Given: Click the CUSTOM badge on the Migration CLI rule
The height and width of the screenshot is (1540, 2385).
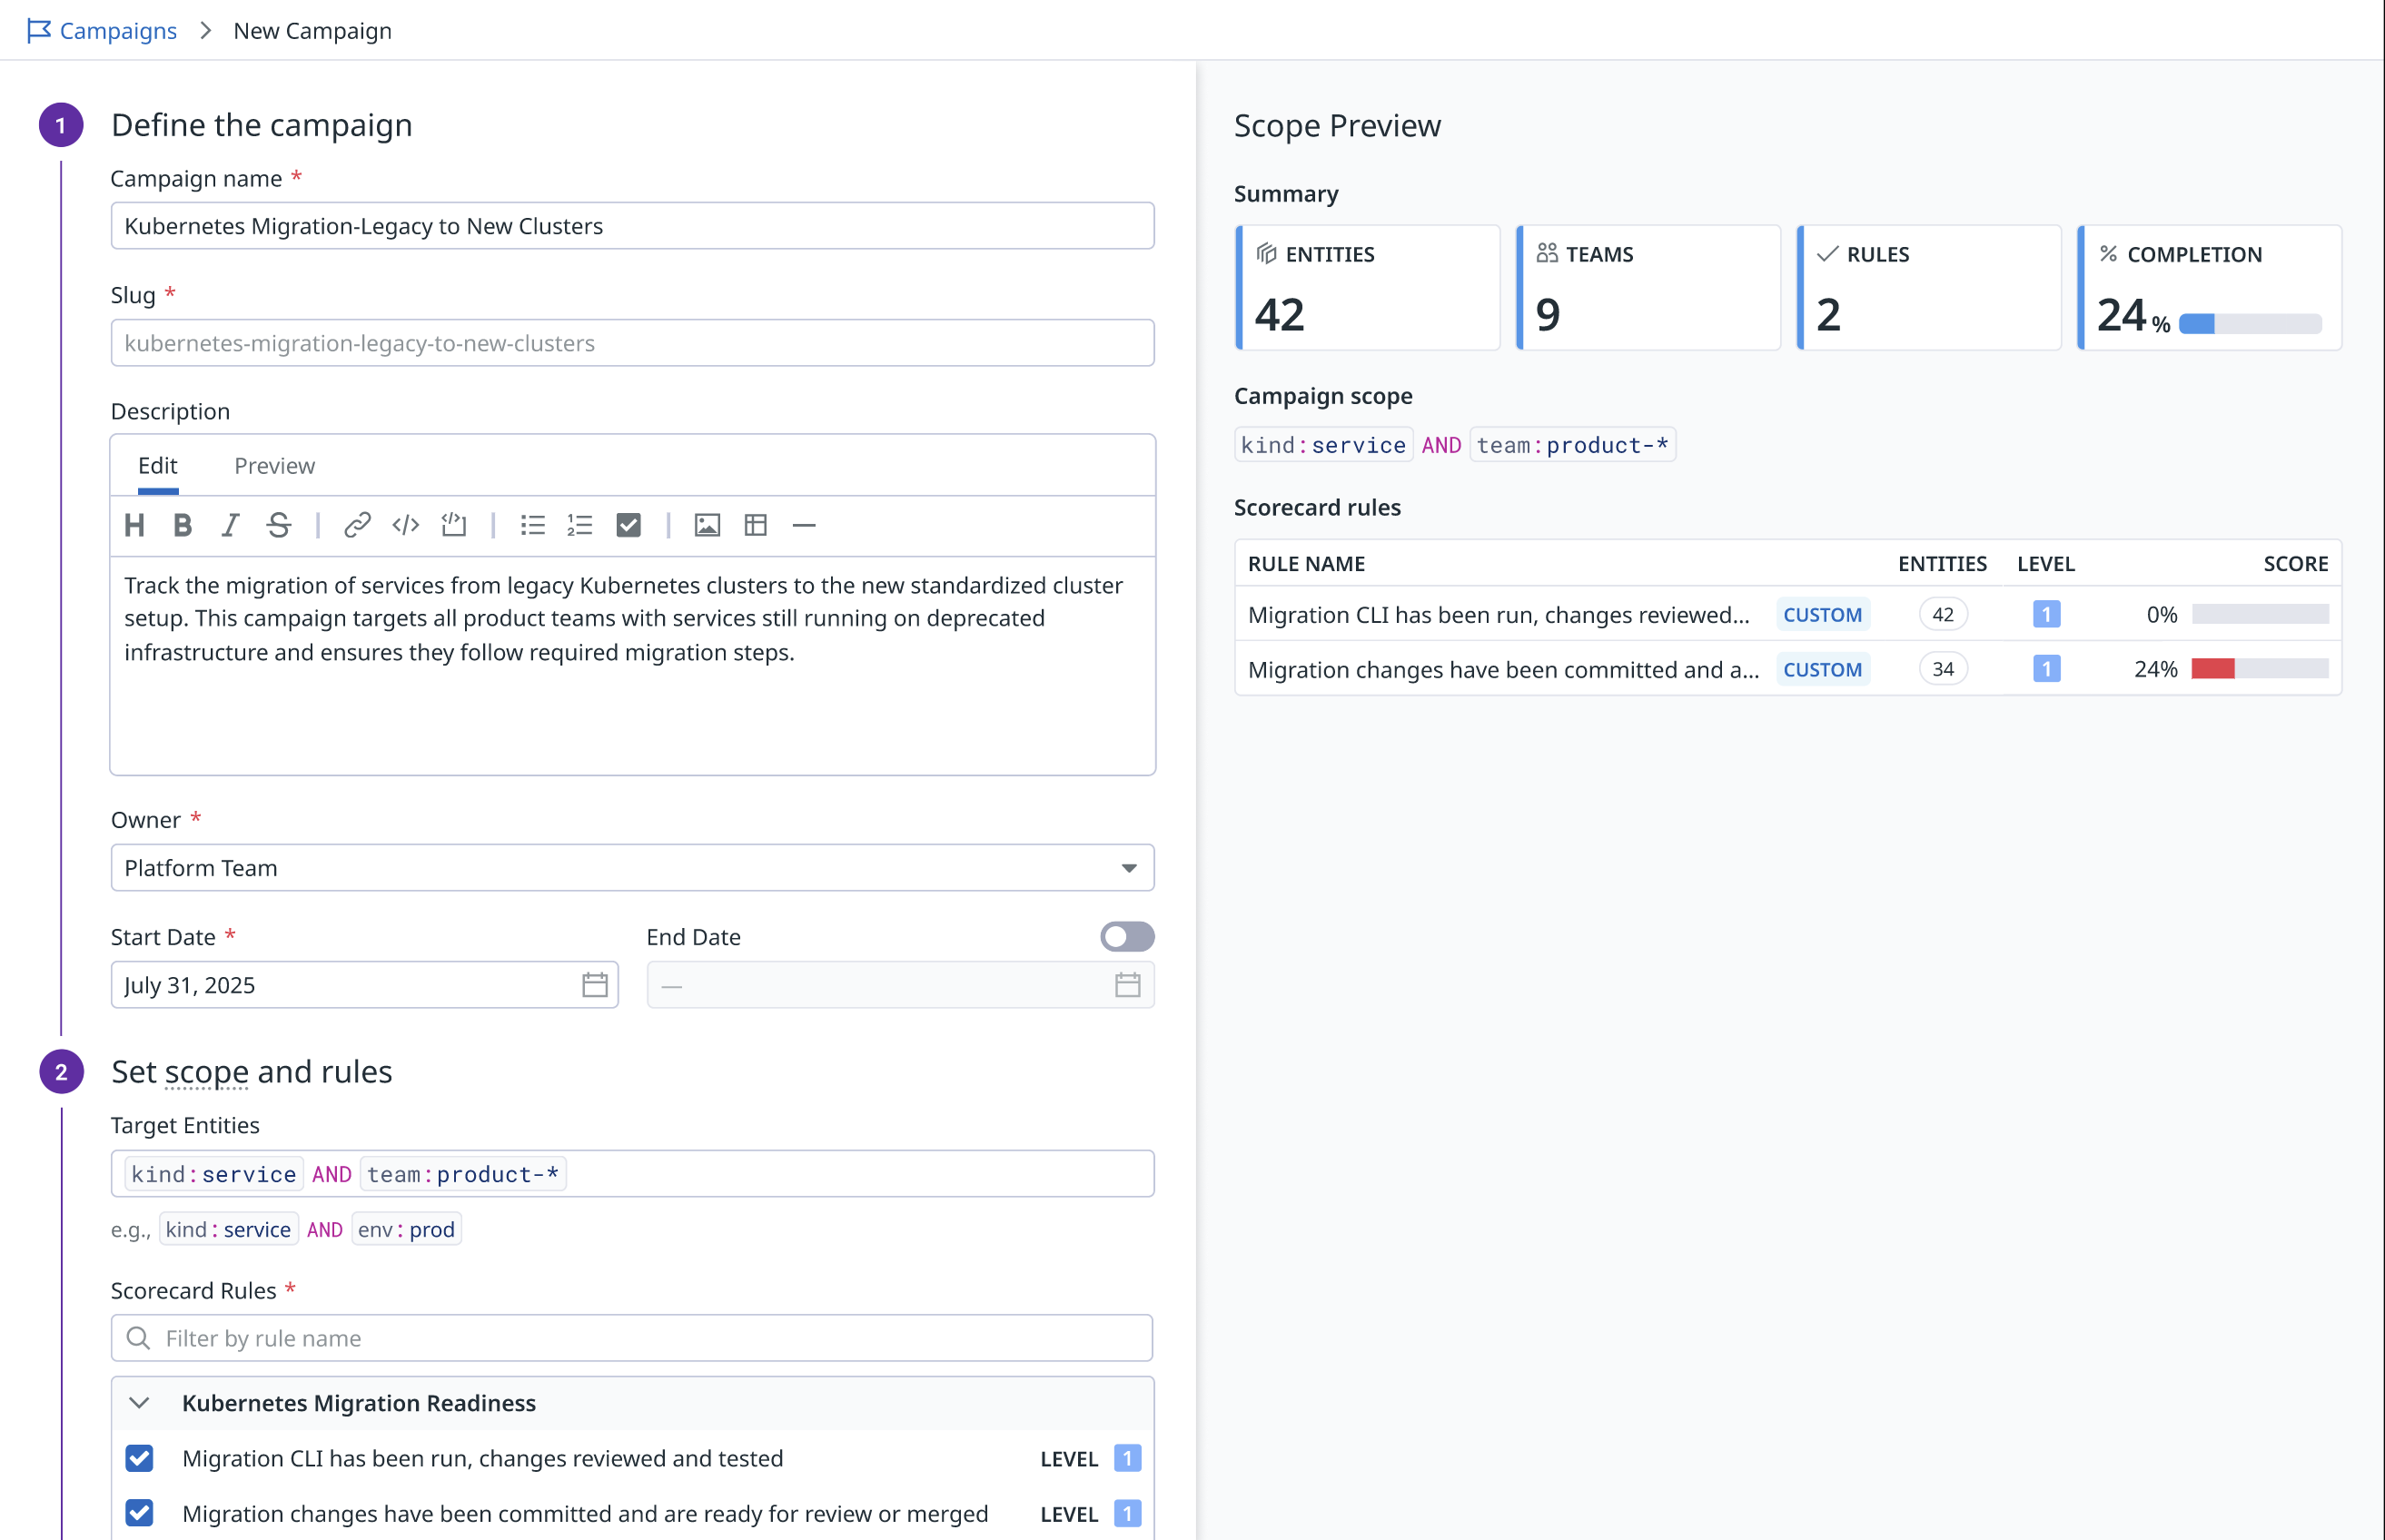Looking at the screenshot, I should pyautogui.click(x=1822, y=615).
